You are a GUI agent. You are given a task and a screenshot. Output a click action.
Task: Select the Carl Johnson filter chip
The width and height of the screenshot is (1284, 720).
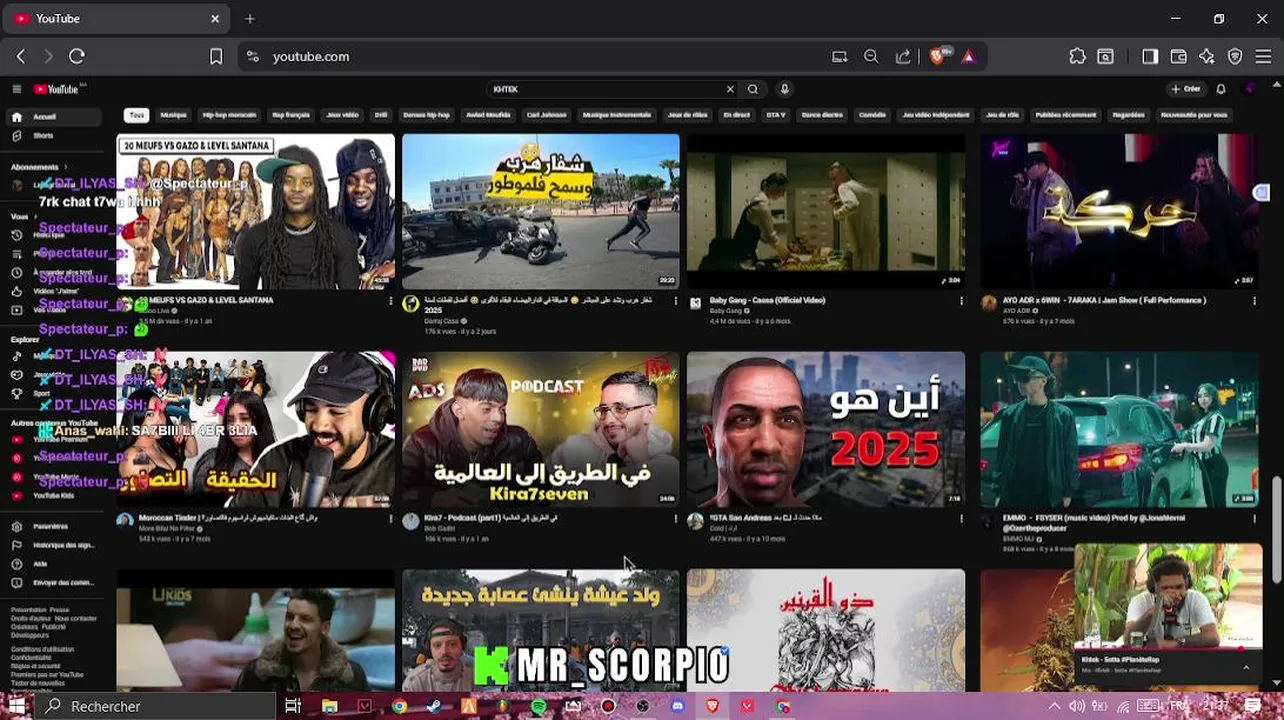click(546, 115)
